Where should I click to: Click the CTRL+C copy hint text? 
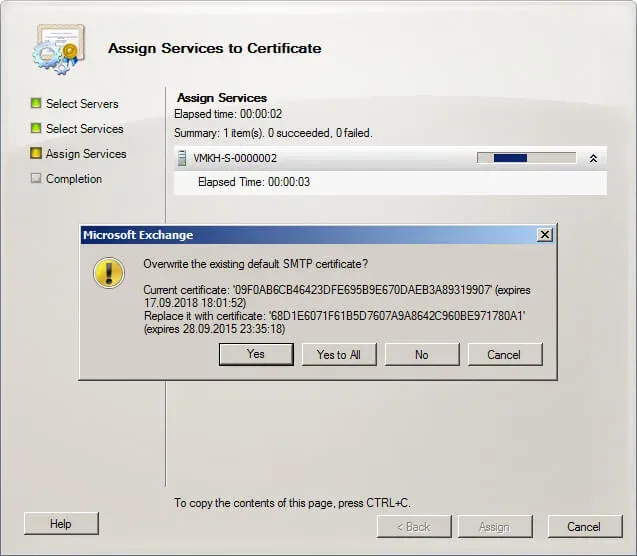[292, 503]
